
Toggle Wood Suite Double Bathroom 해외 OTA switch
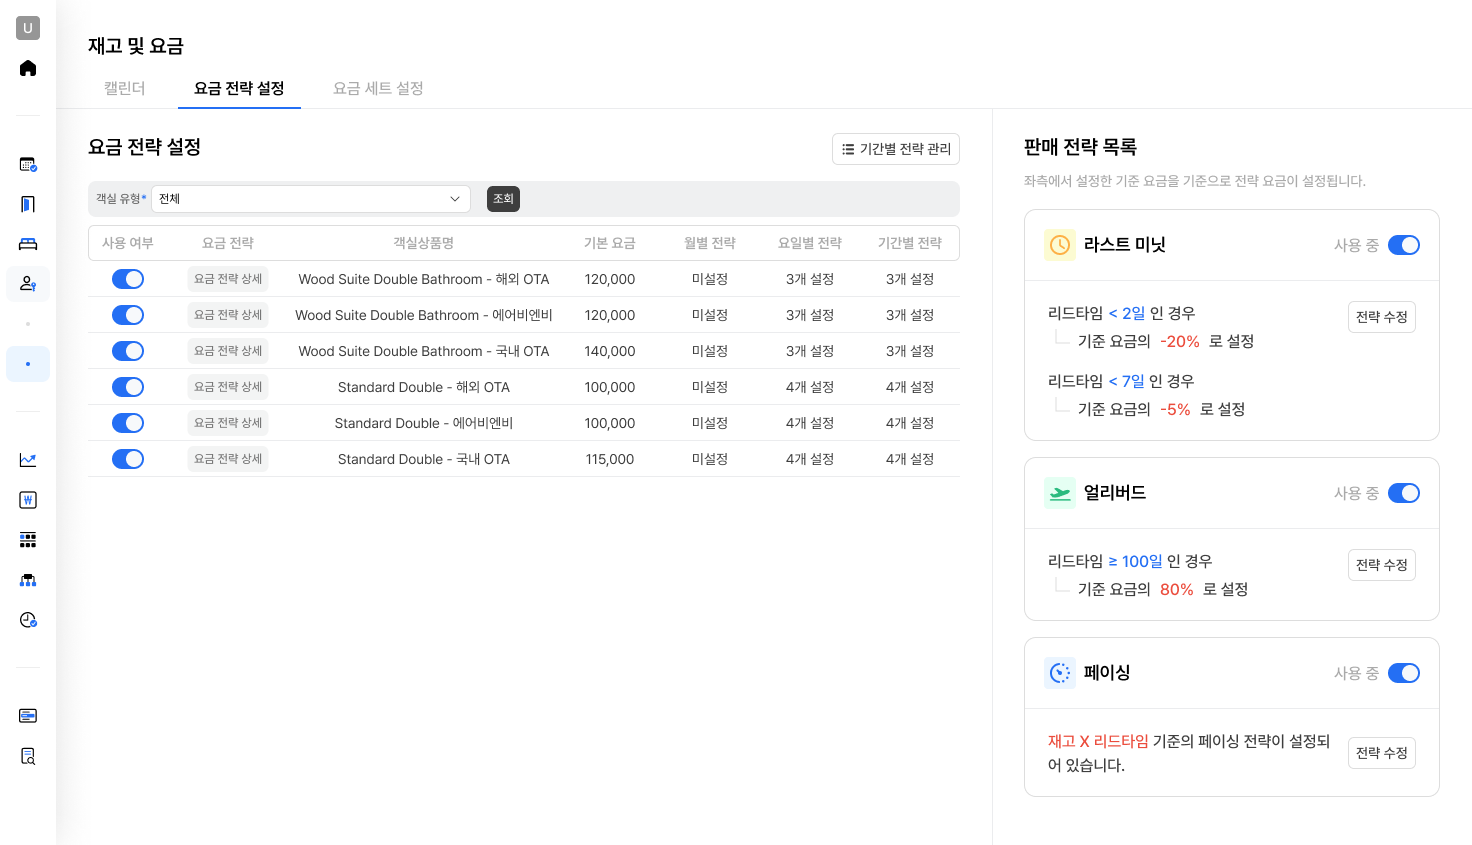coord(128,279)
